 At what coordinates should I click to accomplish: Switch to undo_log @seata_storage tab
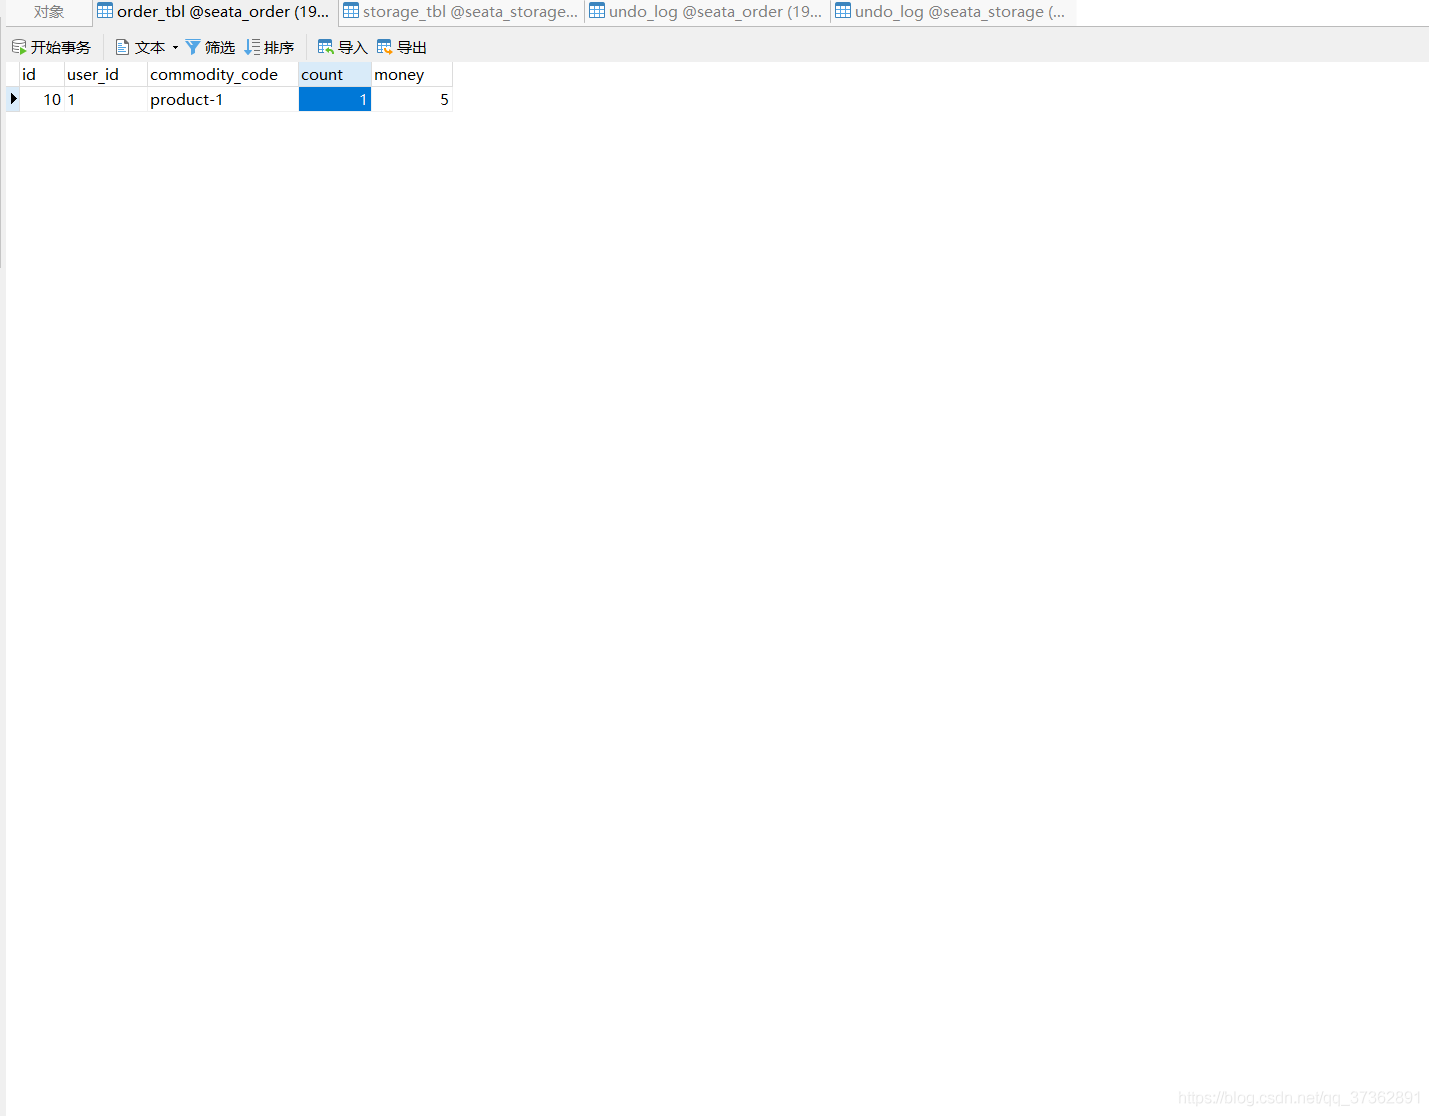(952, 12)
